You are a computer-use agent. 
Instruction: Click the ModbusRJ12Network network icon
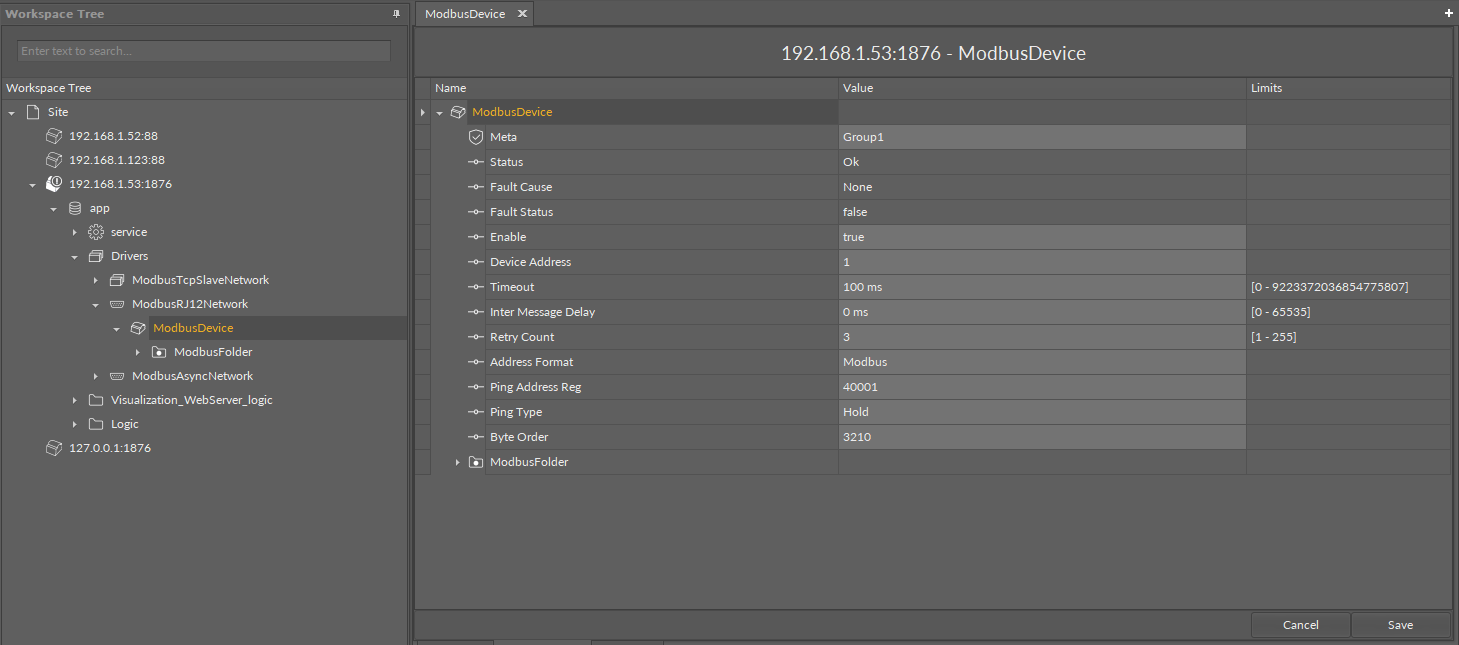(117, 304)
